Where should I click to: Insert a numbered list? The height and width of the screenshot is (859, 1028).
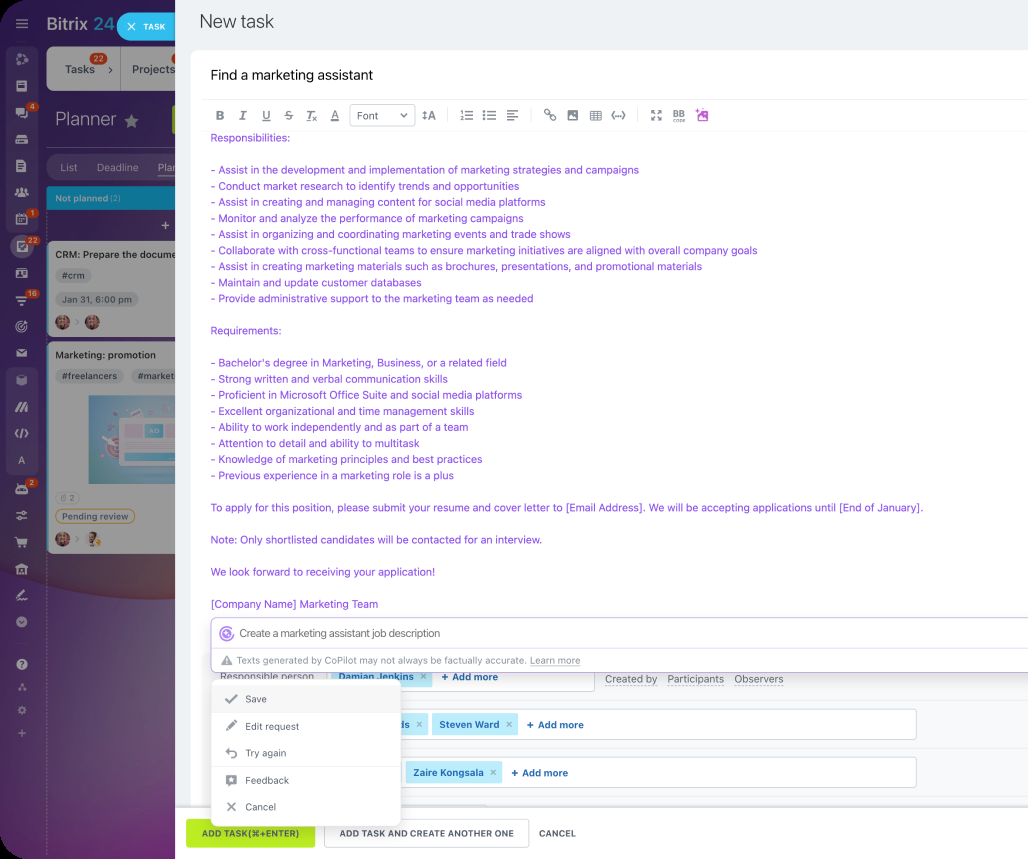pyautogui.click(x=466, y=115)
